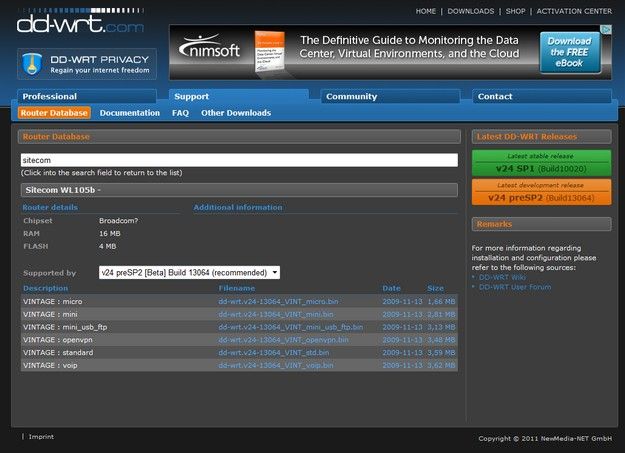The height and width of the screenshot is (453, 625).
Task: Click the VINTAGE : openvpn description
Action: (x=58, y=340)
